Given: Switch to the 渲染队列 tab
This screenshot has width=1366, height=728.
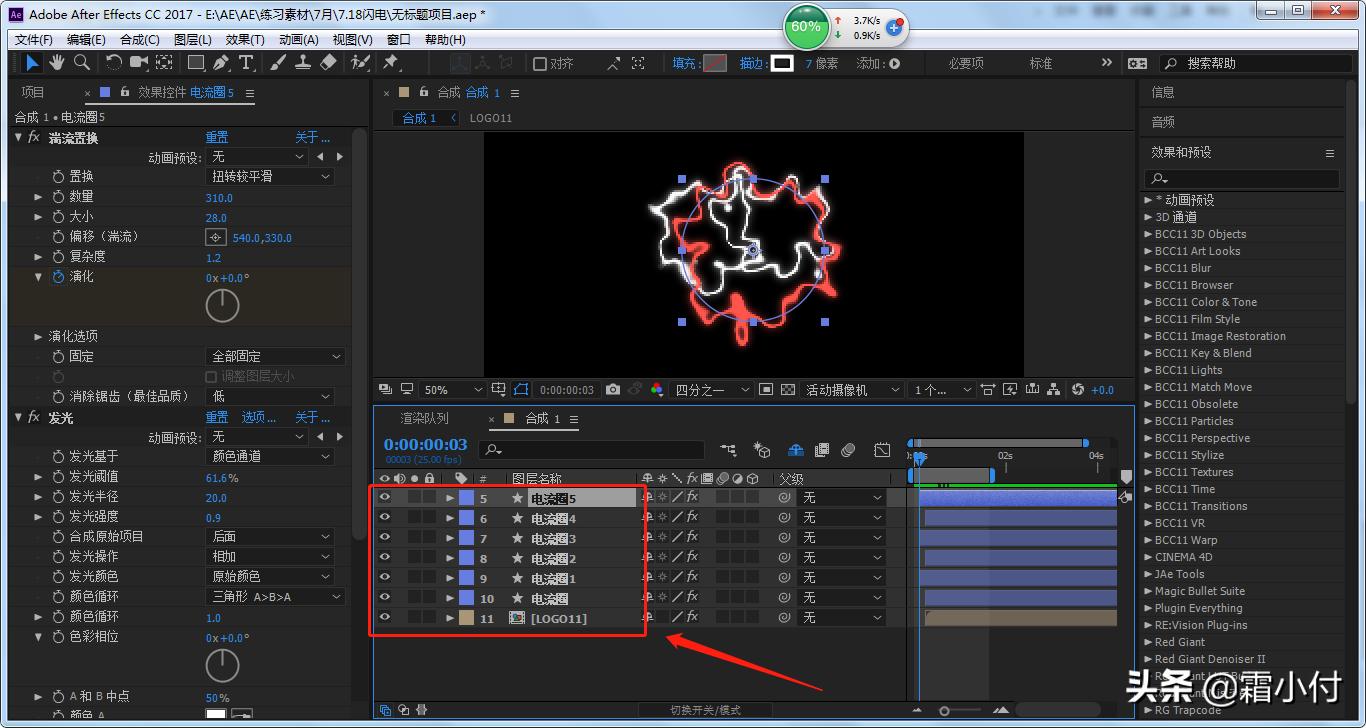Looking at the screenshot, I should 424,419.
